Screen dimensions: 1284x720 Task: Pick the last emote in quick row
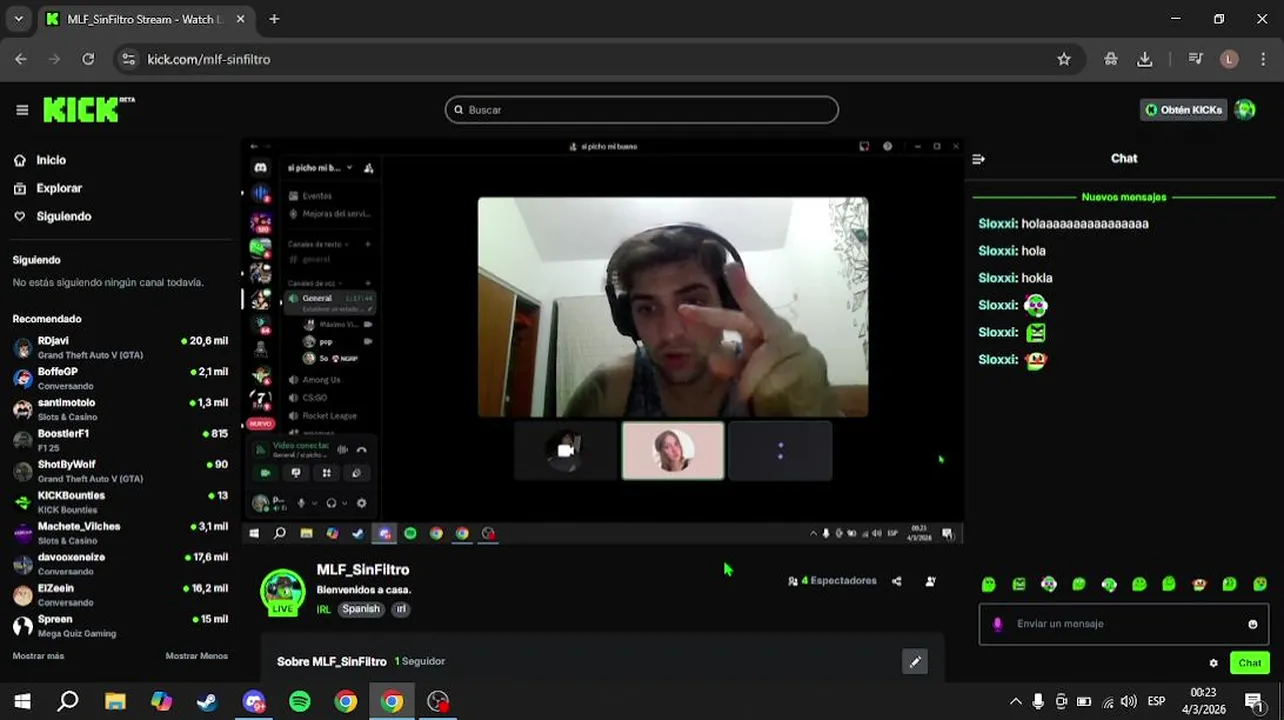(x=1260, y=584)
